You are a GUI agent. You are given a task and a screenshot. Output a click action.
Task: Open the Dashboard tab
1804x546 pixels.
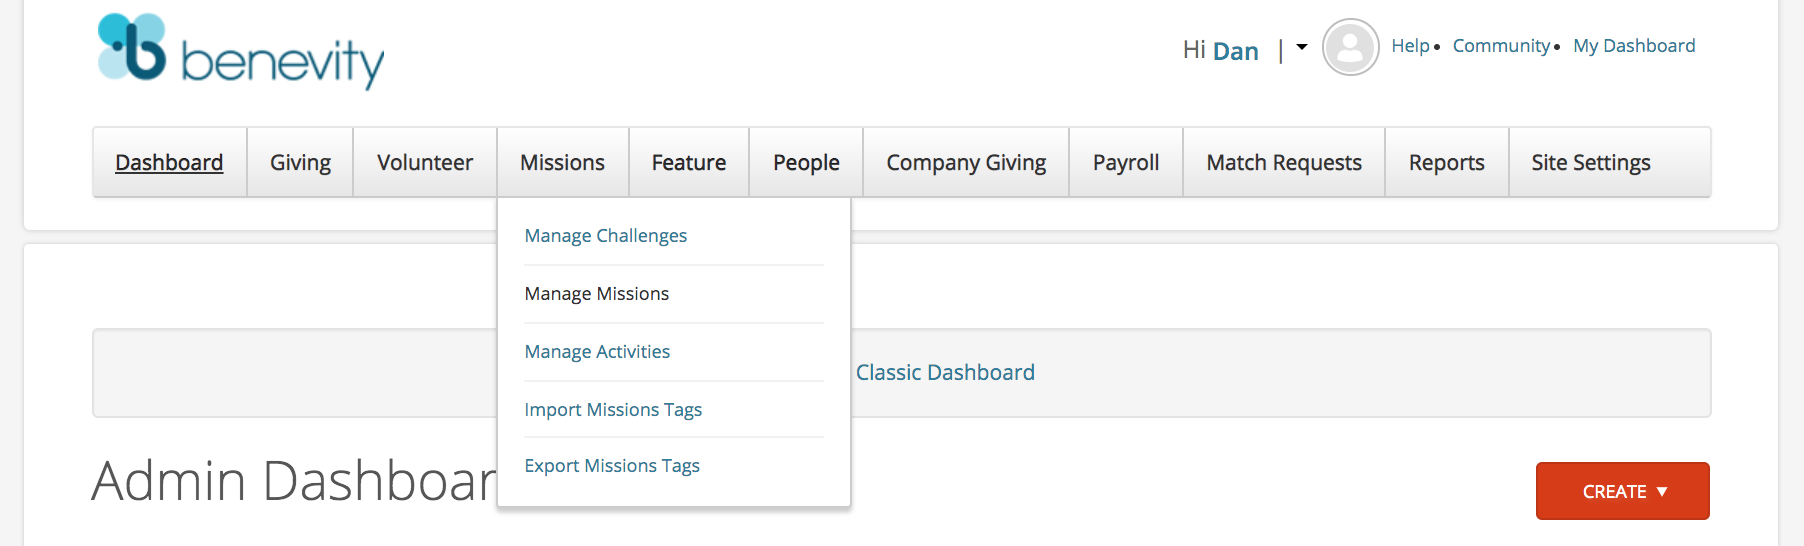[169, 162]
